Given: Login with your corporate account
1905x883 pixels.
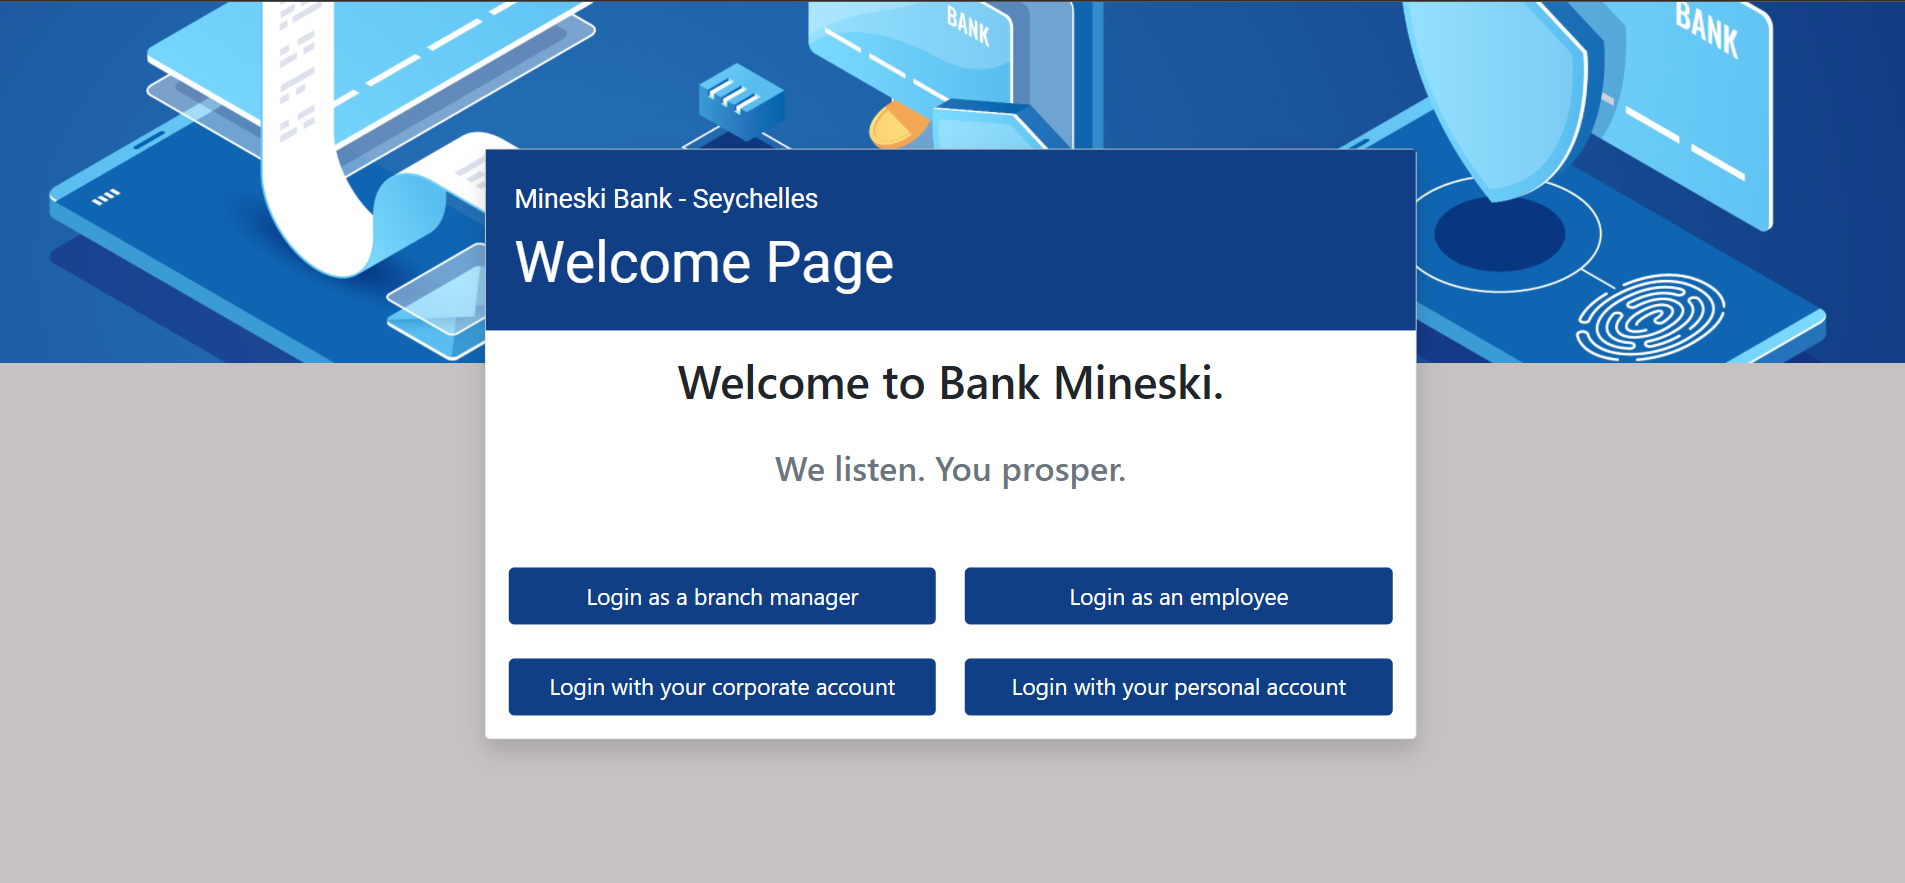Looking at the screenshot, I should (x=722, y=687).
